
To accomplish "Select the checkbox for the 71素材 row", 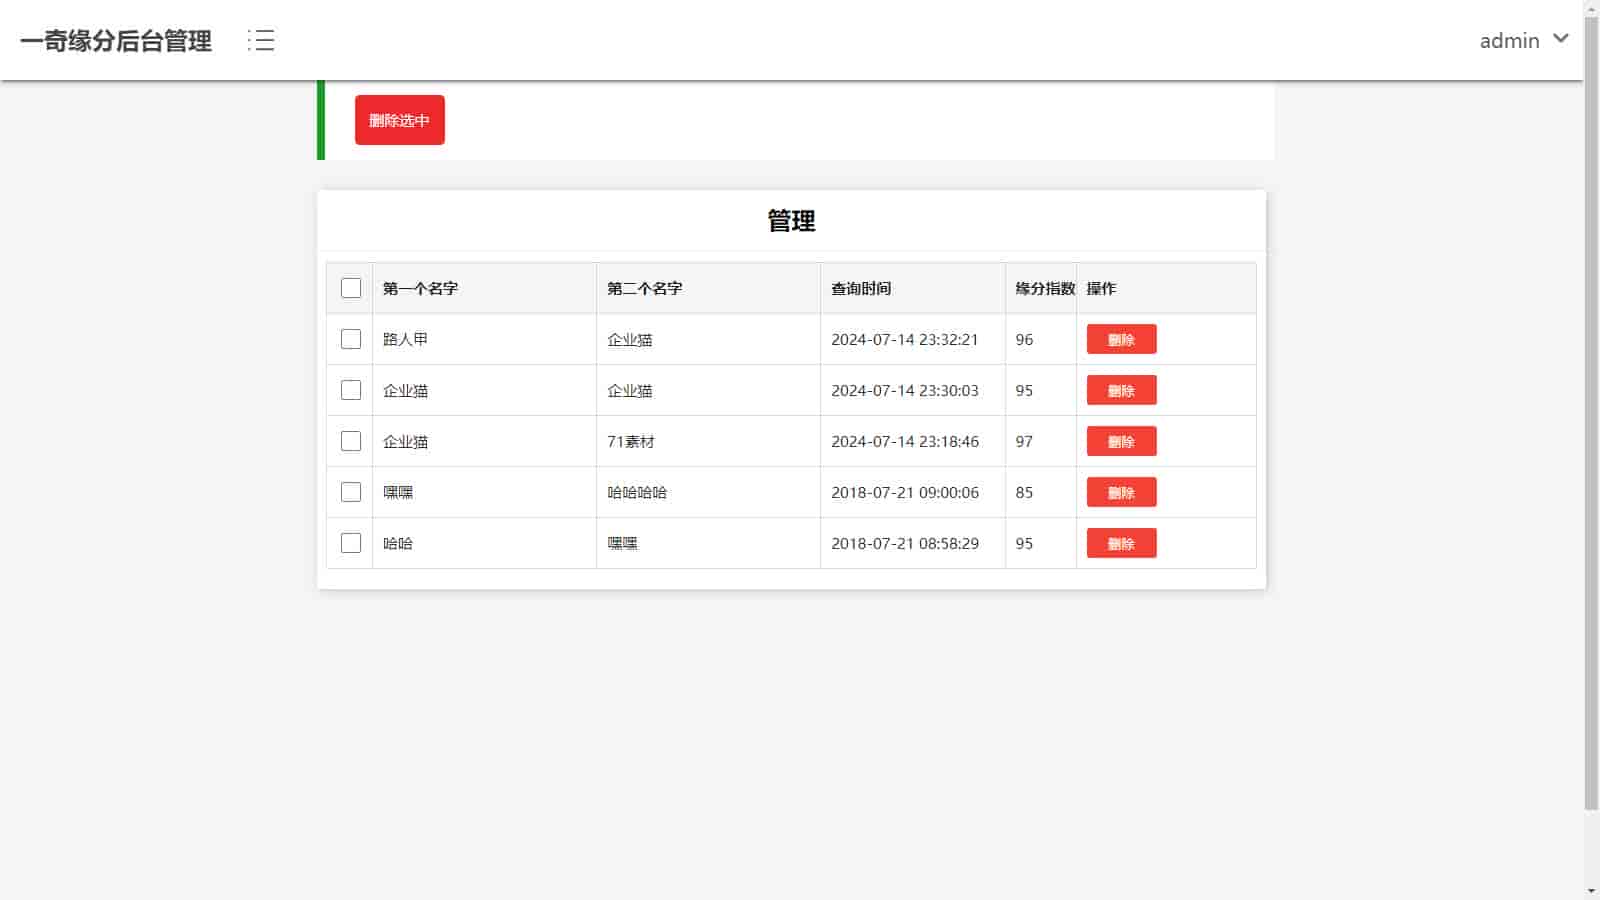I will 351,441.
